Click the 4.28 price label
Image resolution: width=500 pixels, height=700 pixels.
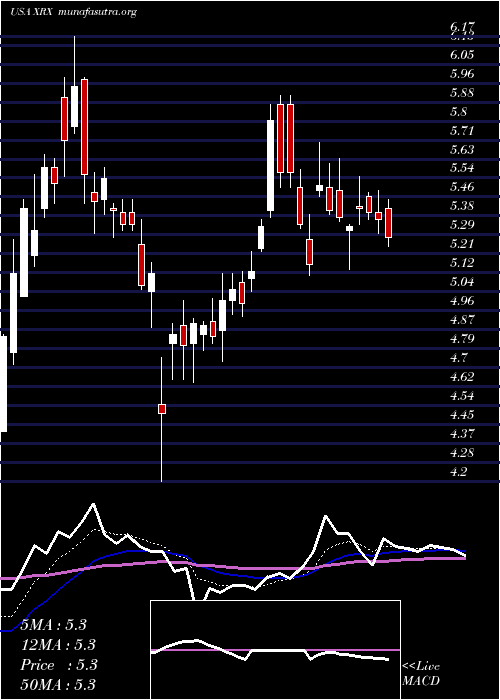pos(462,453)
